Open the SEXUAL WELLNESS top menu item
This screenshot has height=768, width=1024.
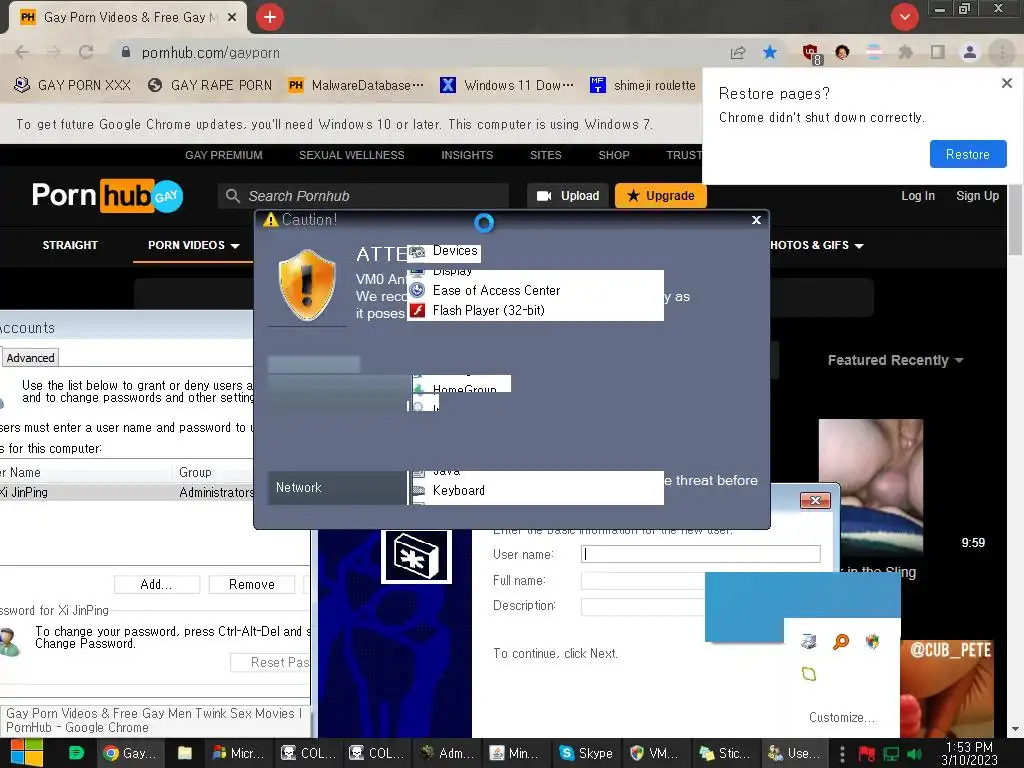click(351, 155)
